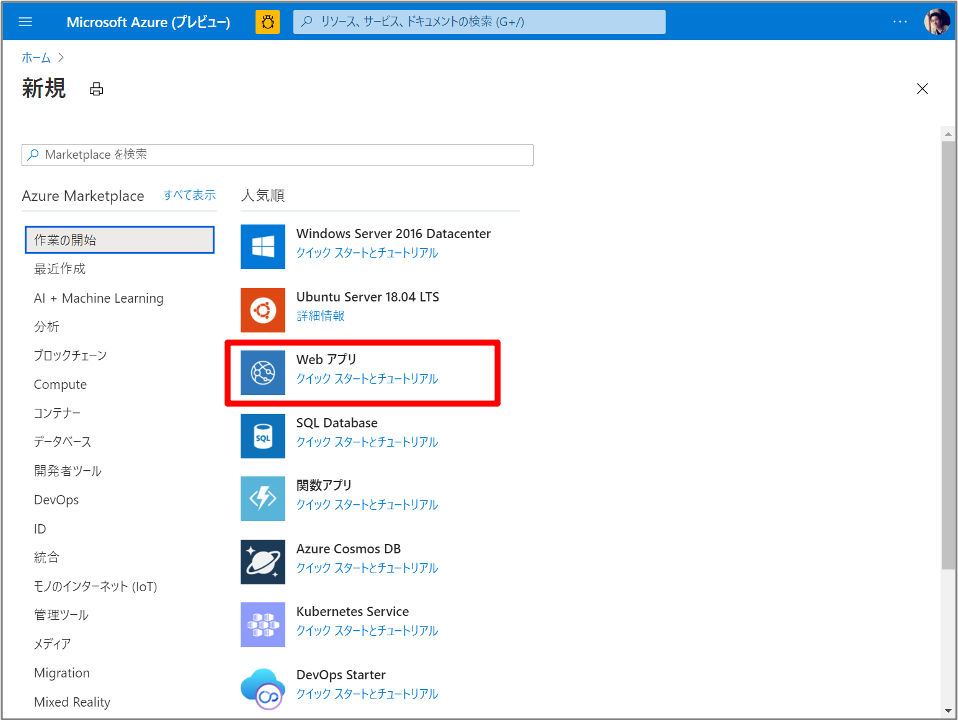Screen dimensions: 958x720
Task: Open 詳細情報 link under Ubuntu Server
Action: (x=320, y=315)
